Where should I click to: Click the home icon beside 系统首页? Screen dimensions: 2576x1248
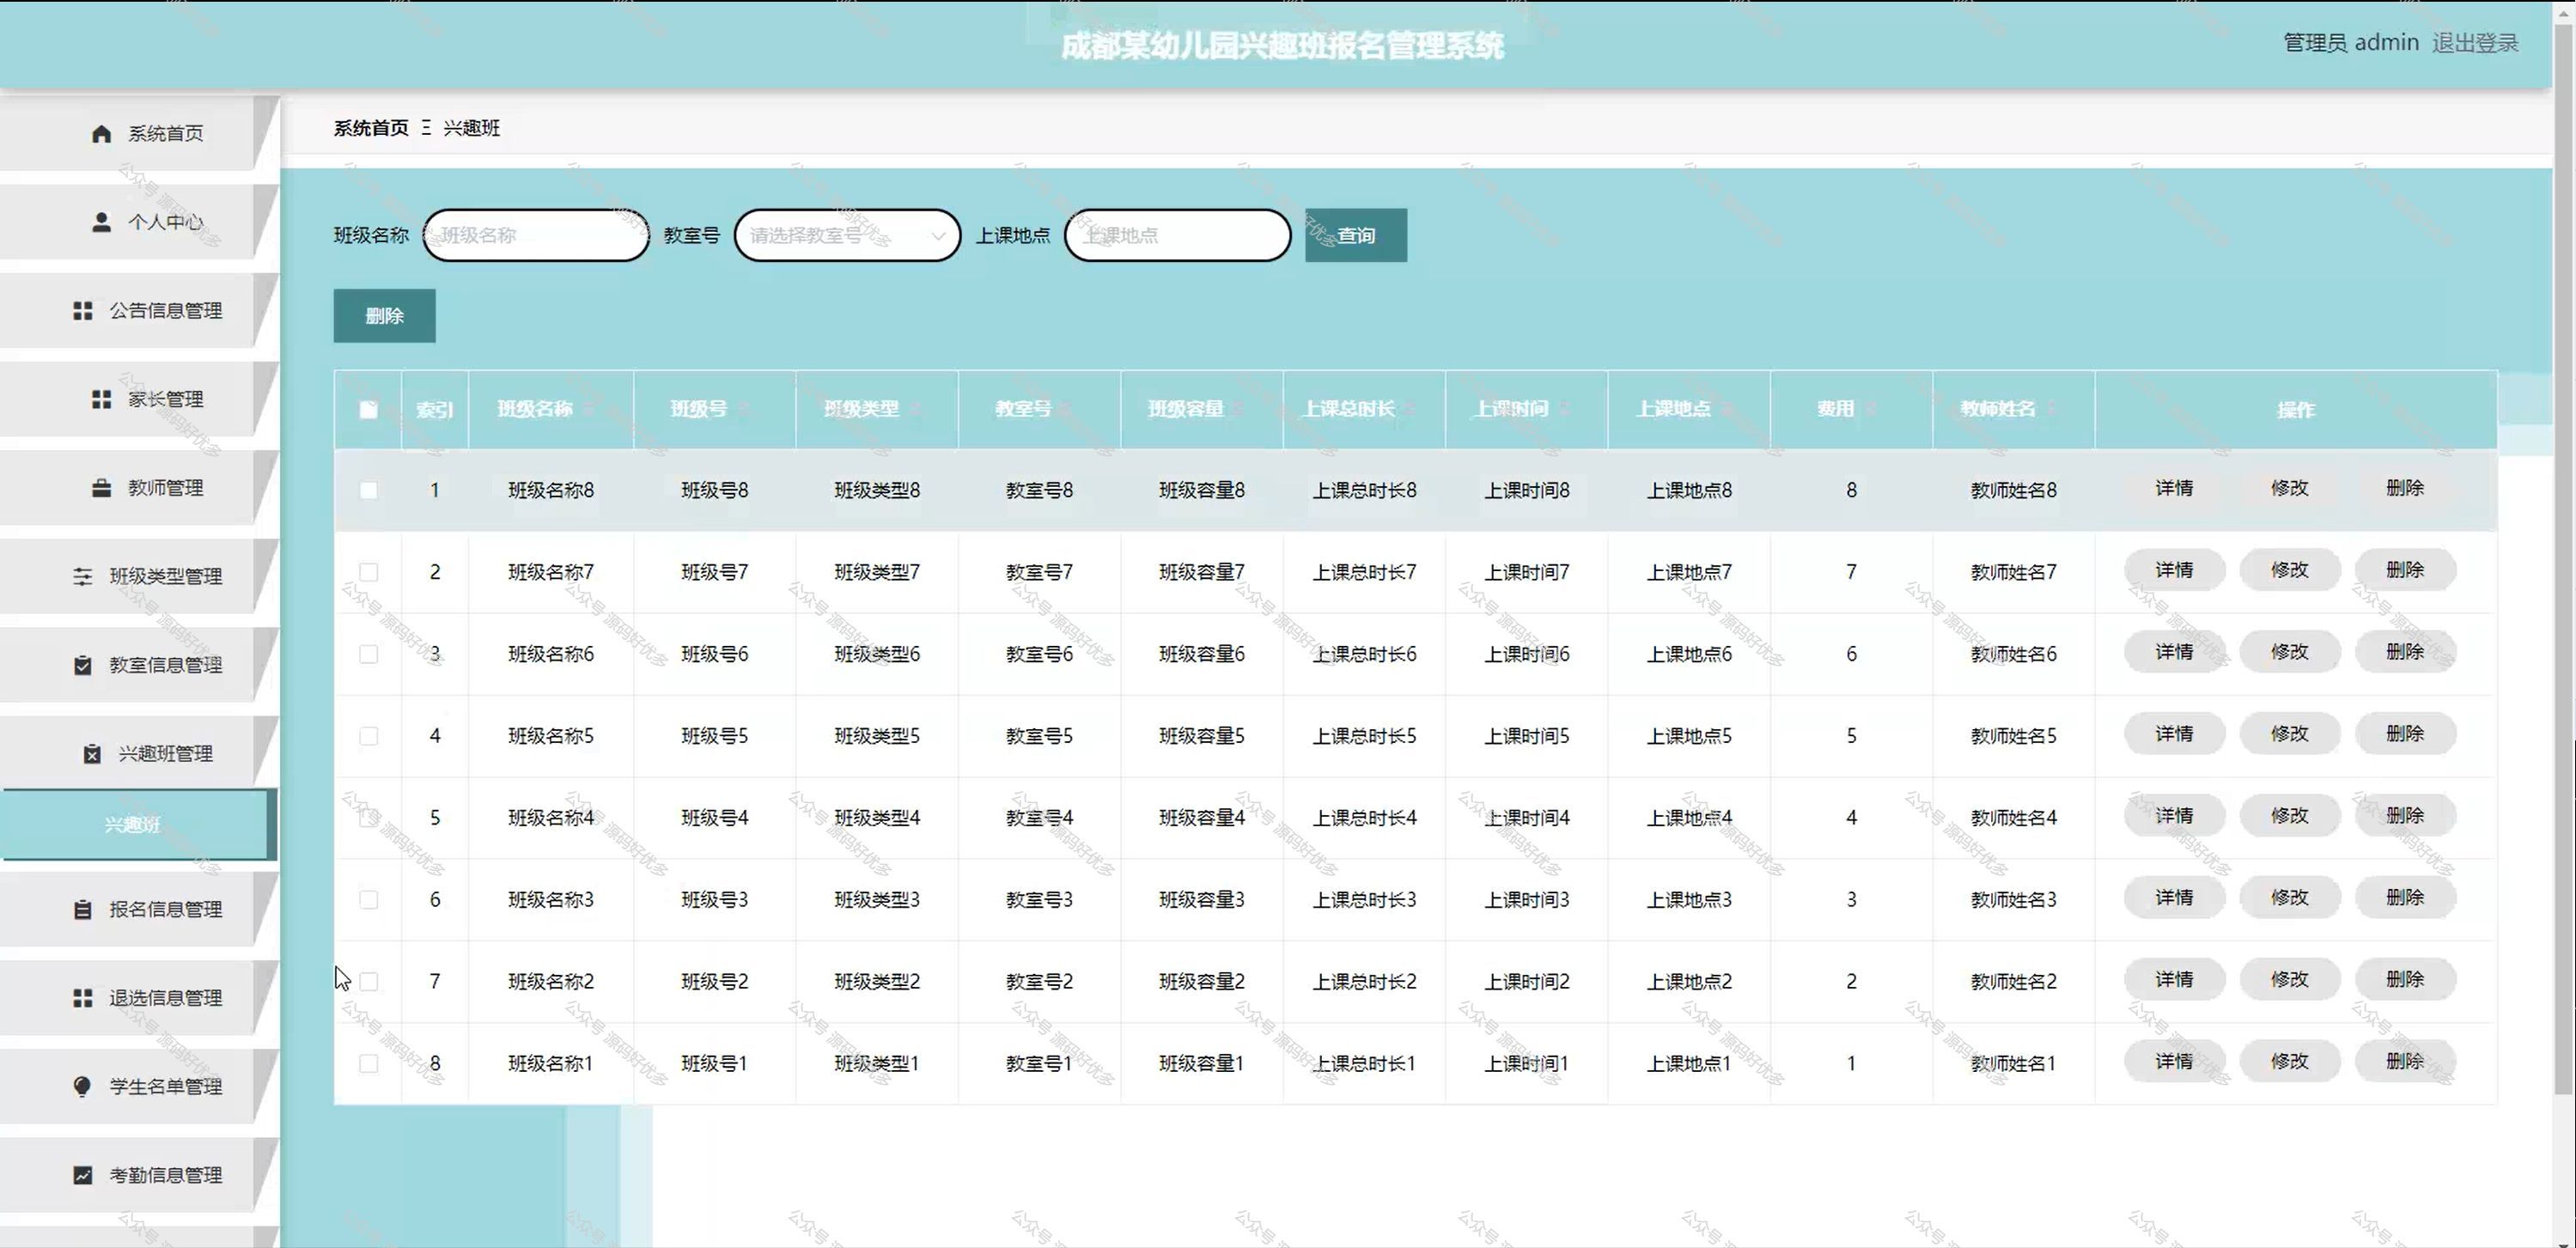tap(101, 133)
